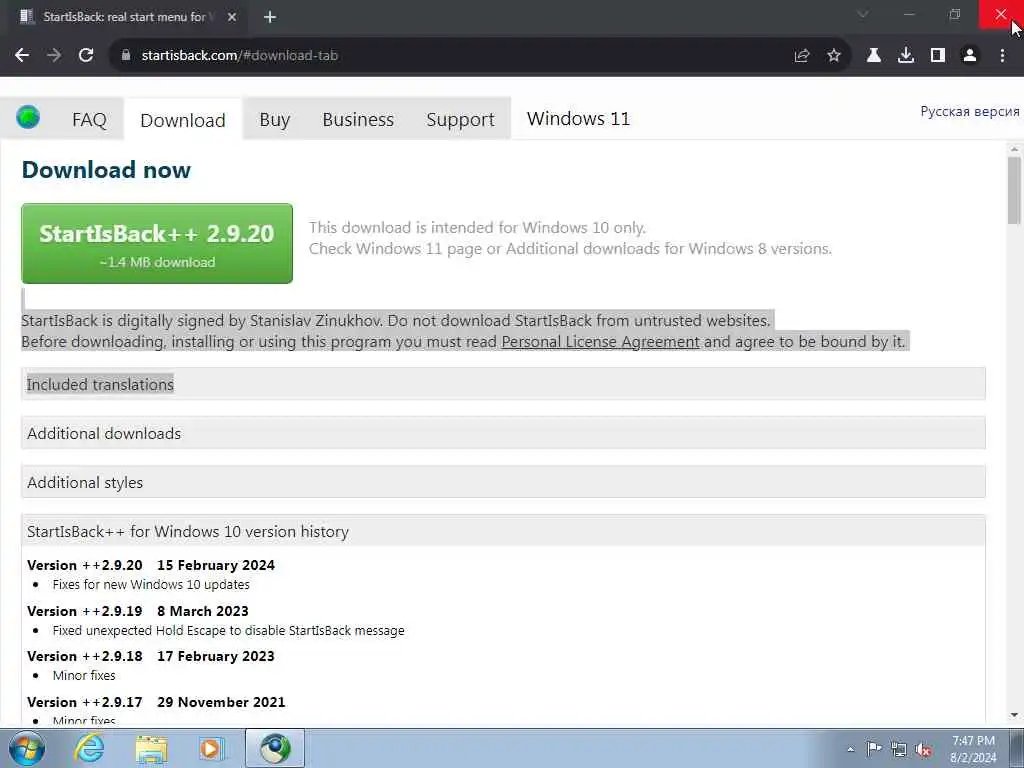Open Action Center flag icon
1024x768 pixels.
click(874, 749)
